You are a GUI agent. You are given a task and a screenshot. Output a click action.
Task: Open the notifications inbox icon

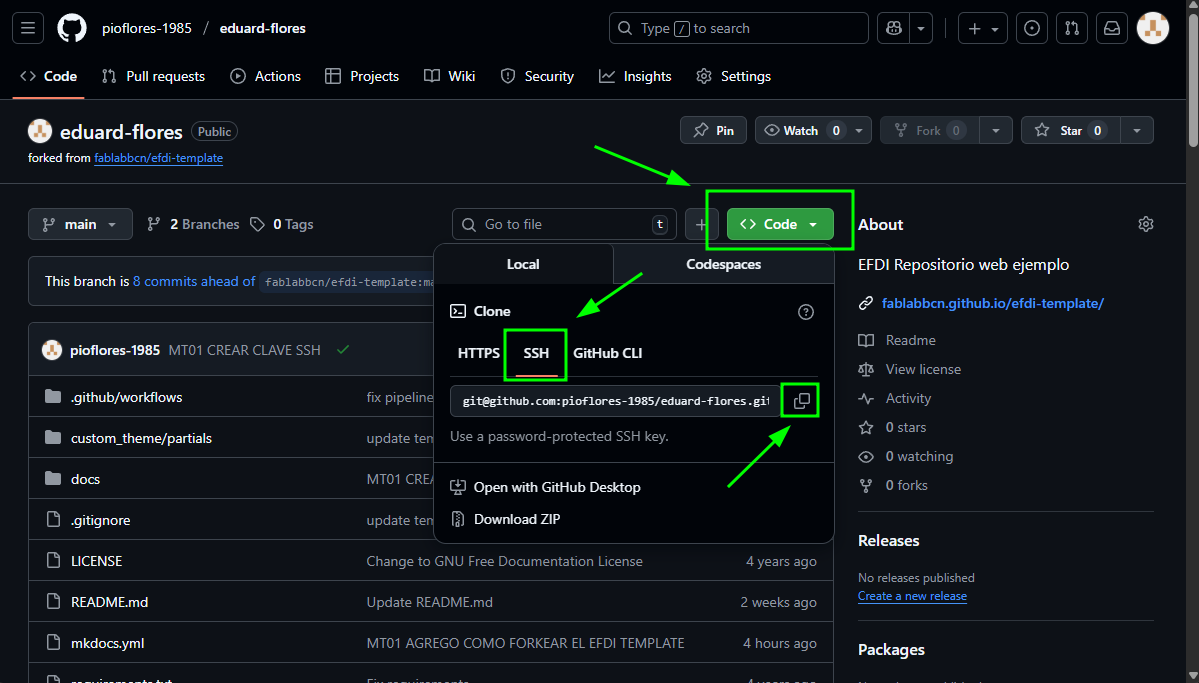click(x=1111, y=28)
